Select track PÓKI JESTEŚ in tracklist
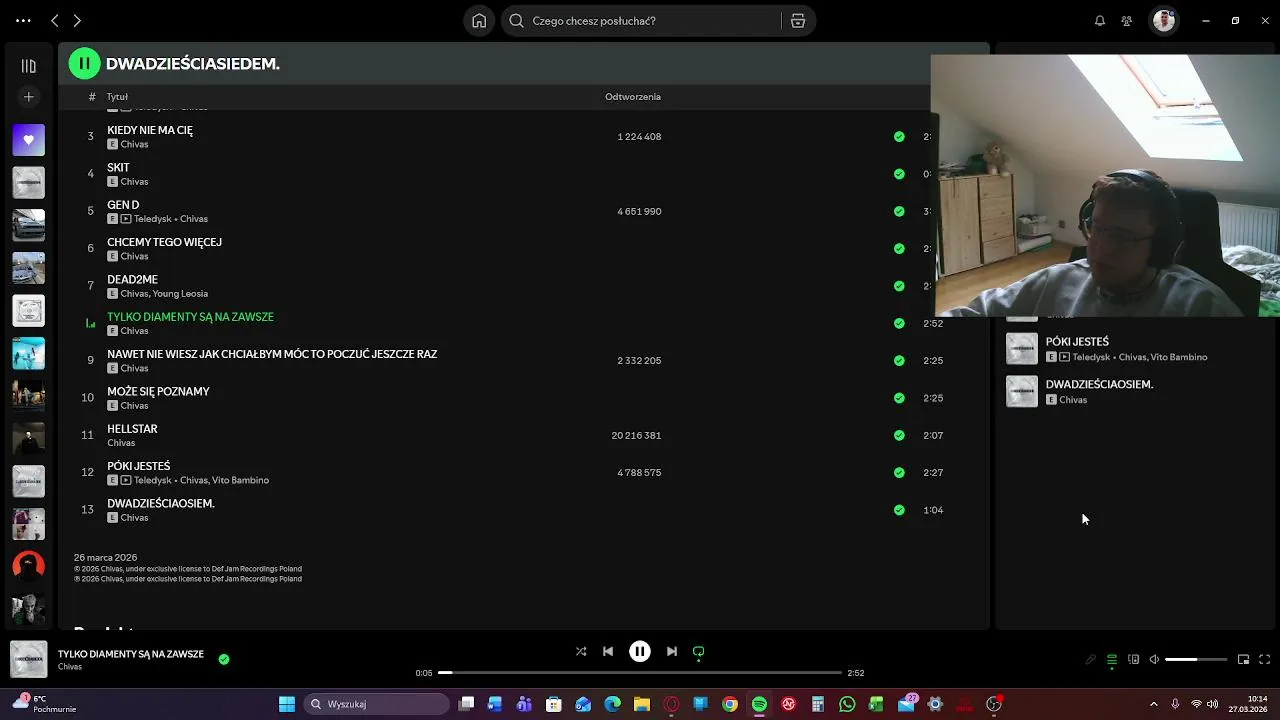Screen dimensions: 1280x720 pos(138,466)
